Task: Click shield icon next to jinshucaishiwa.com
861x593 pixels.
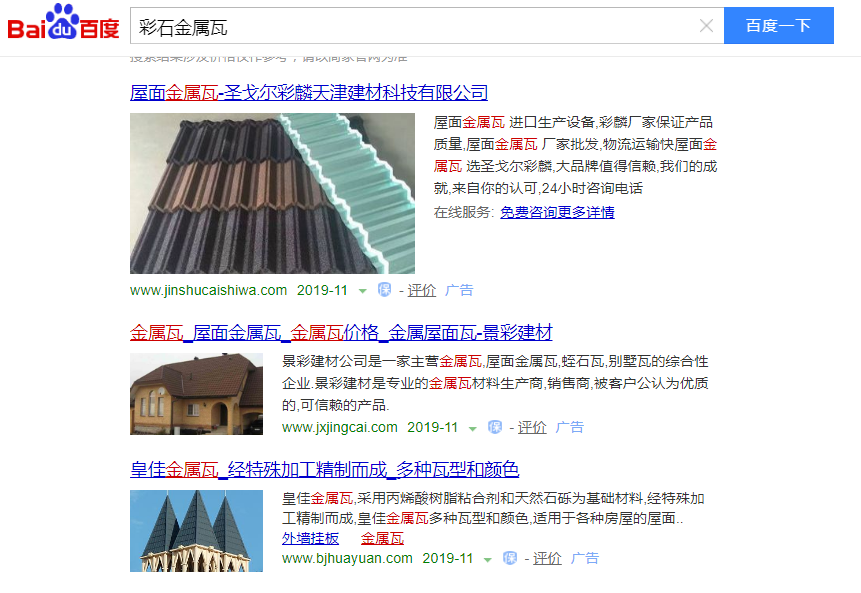Action: coord(384,289)
